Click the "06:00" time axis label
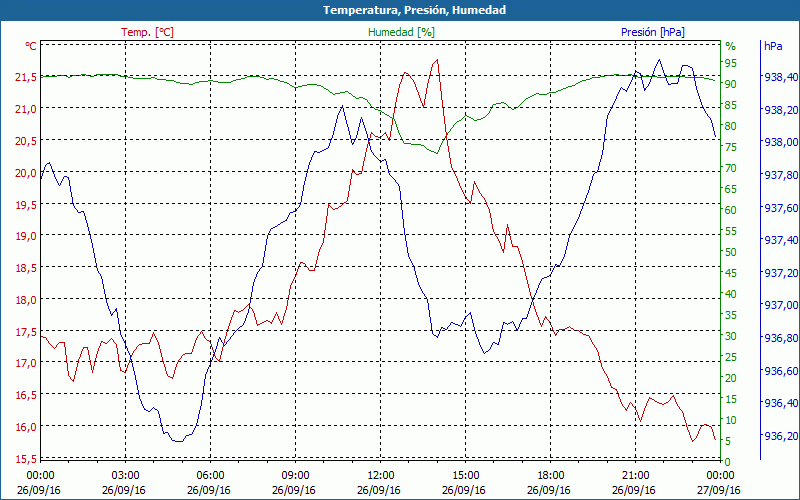 [210, 476]
